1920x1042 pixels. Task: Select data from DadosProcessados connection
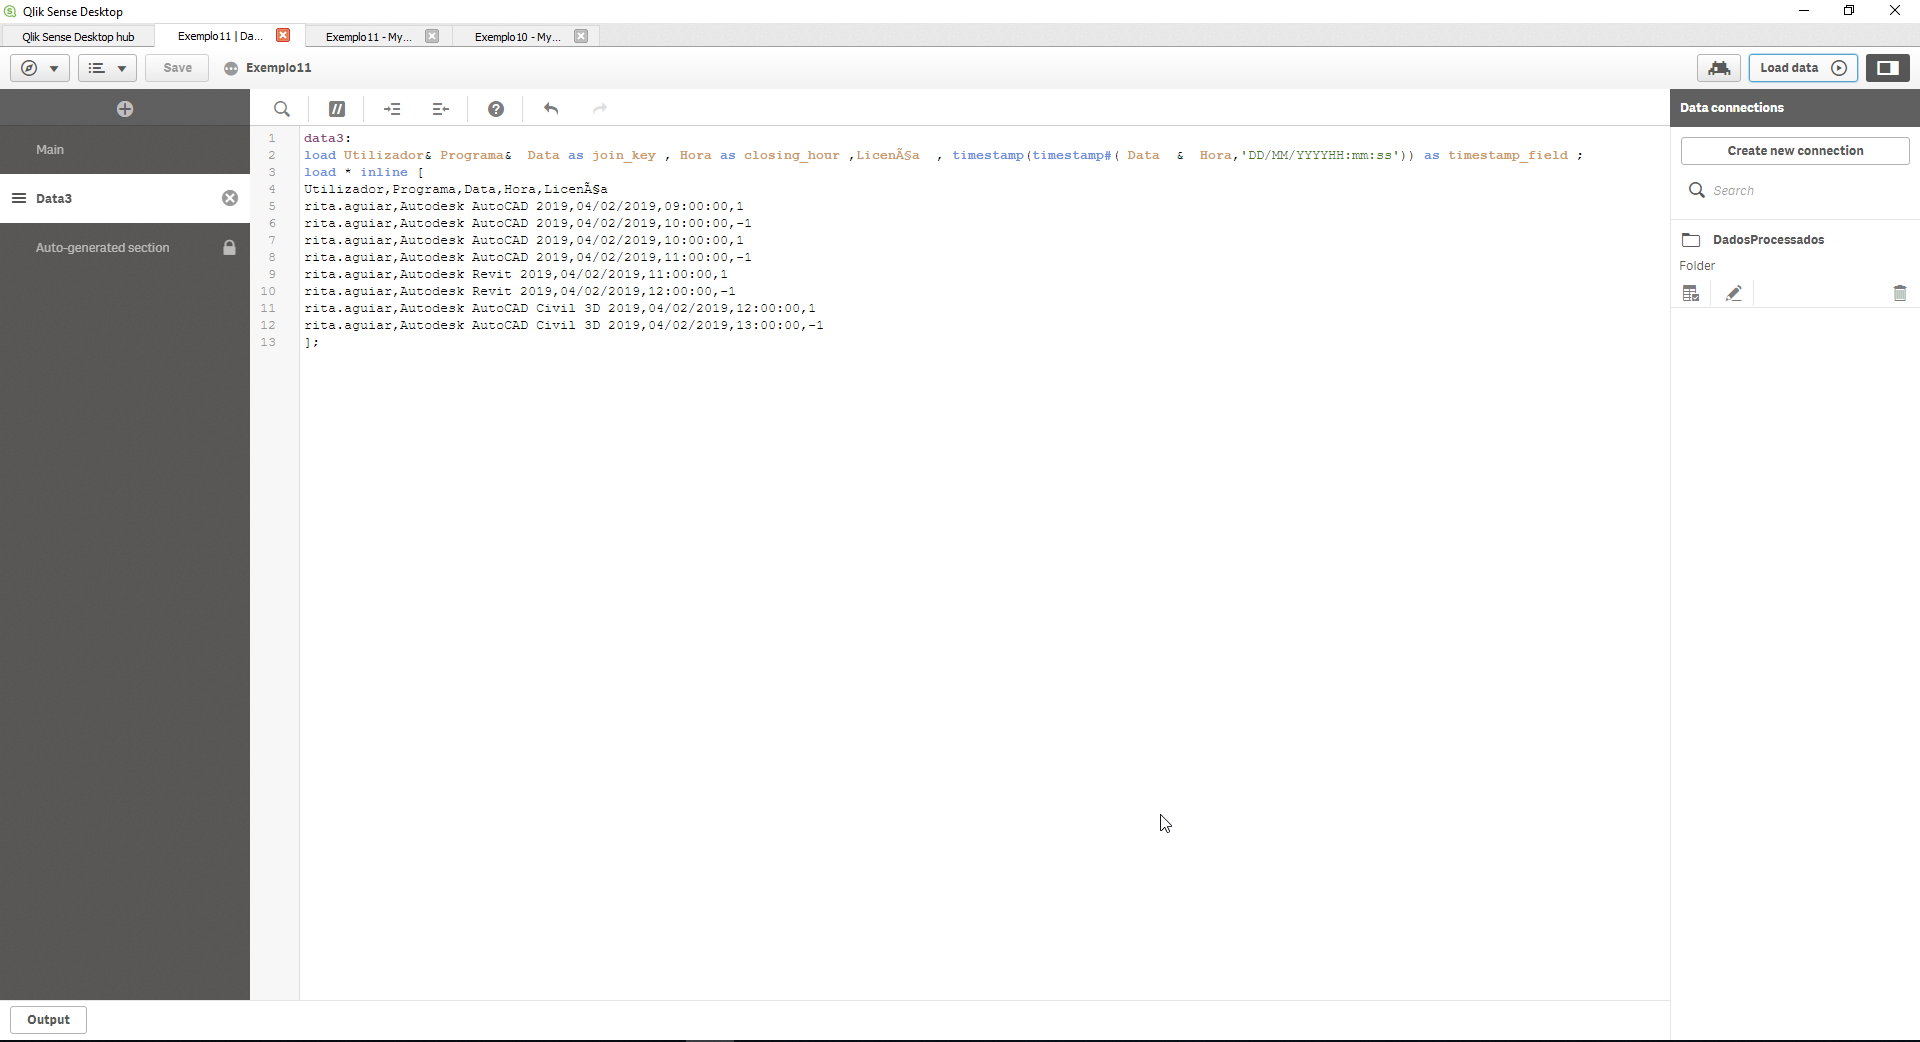point(1691,293)
